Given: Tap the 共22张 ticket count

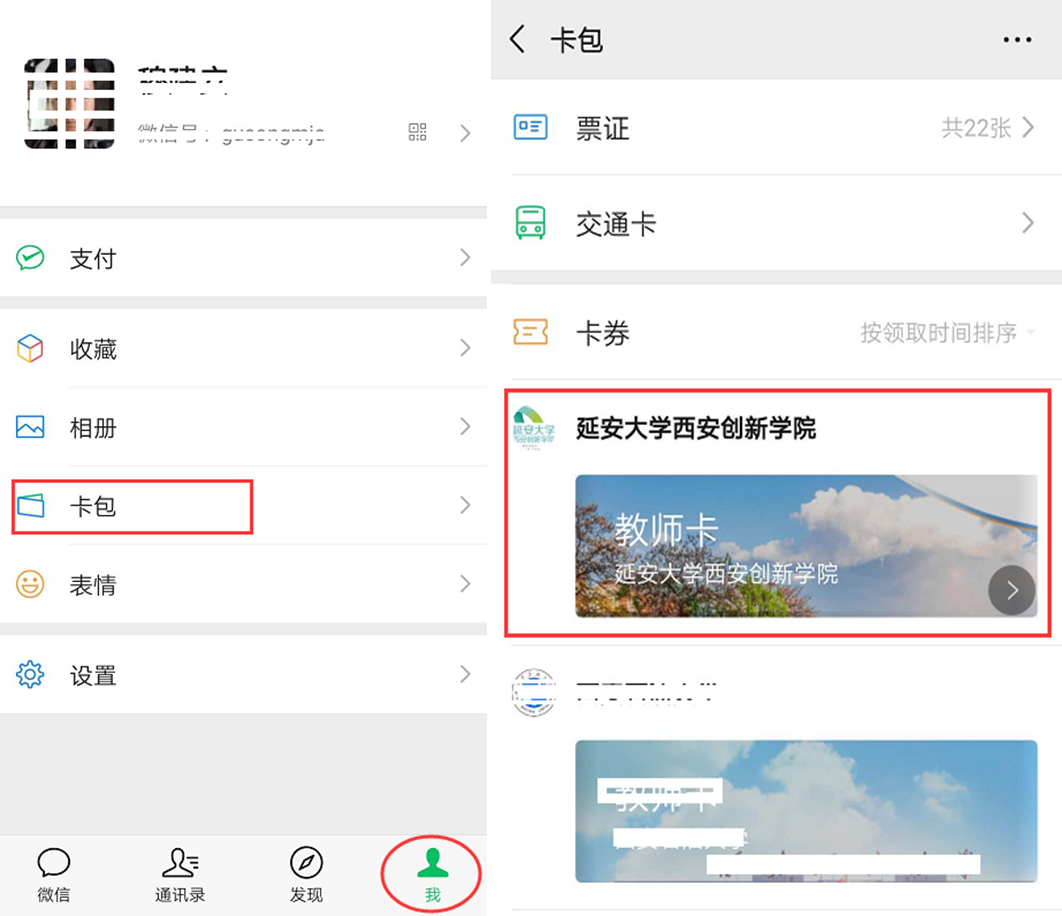Looking at the screenshot, I should pyautogui.click(x=976, y=127).
